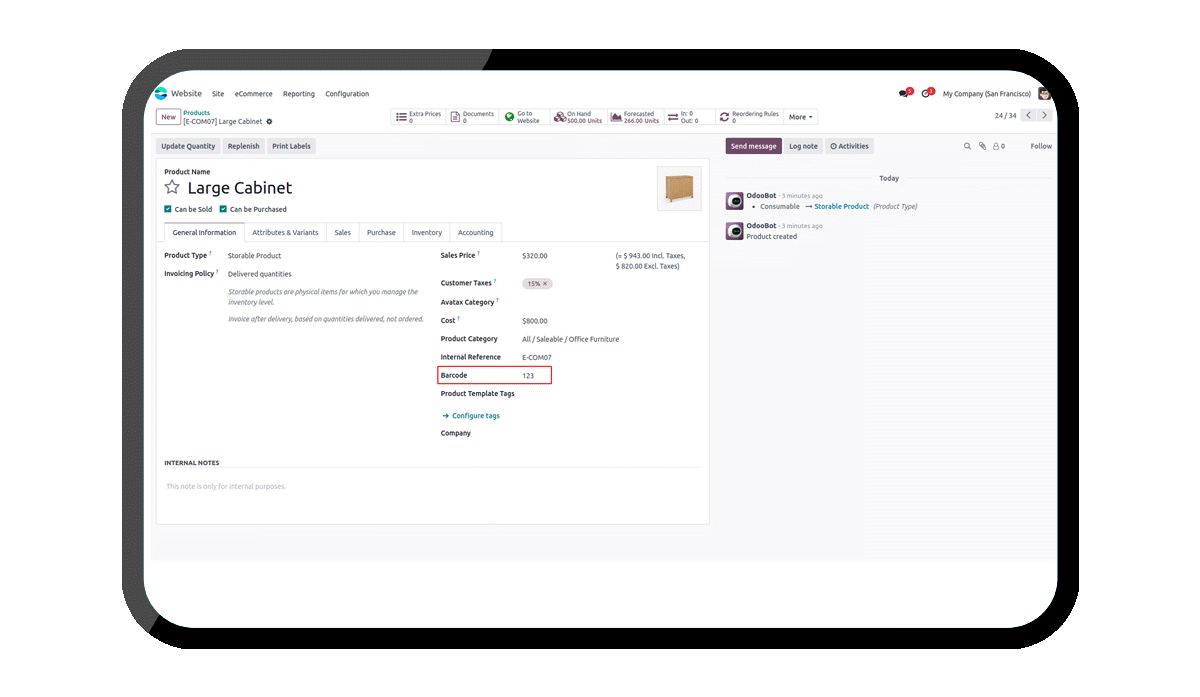
Task: Switch to the Inventory tab
Action: 427,232
